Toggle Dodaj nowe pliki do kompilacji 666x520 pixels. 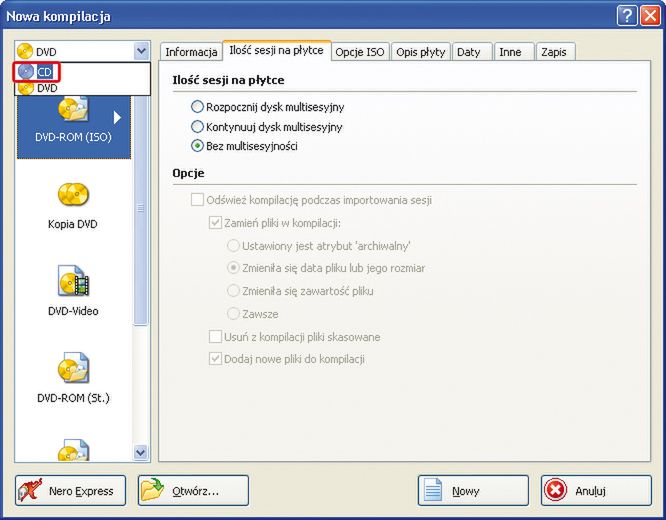click(x=215, y=359)
